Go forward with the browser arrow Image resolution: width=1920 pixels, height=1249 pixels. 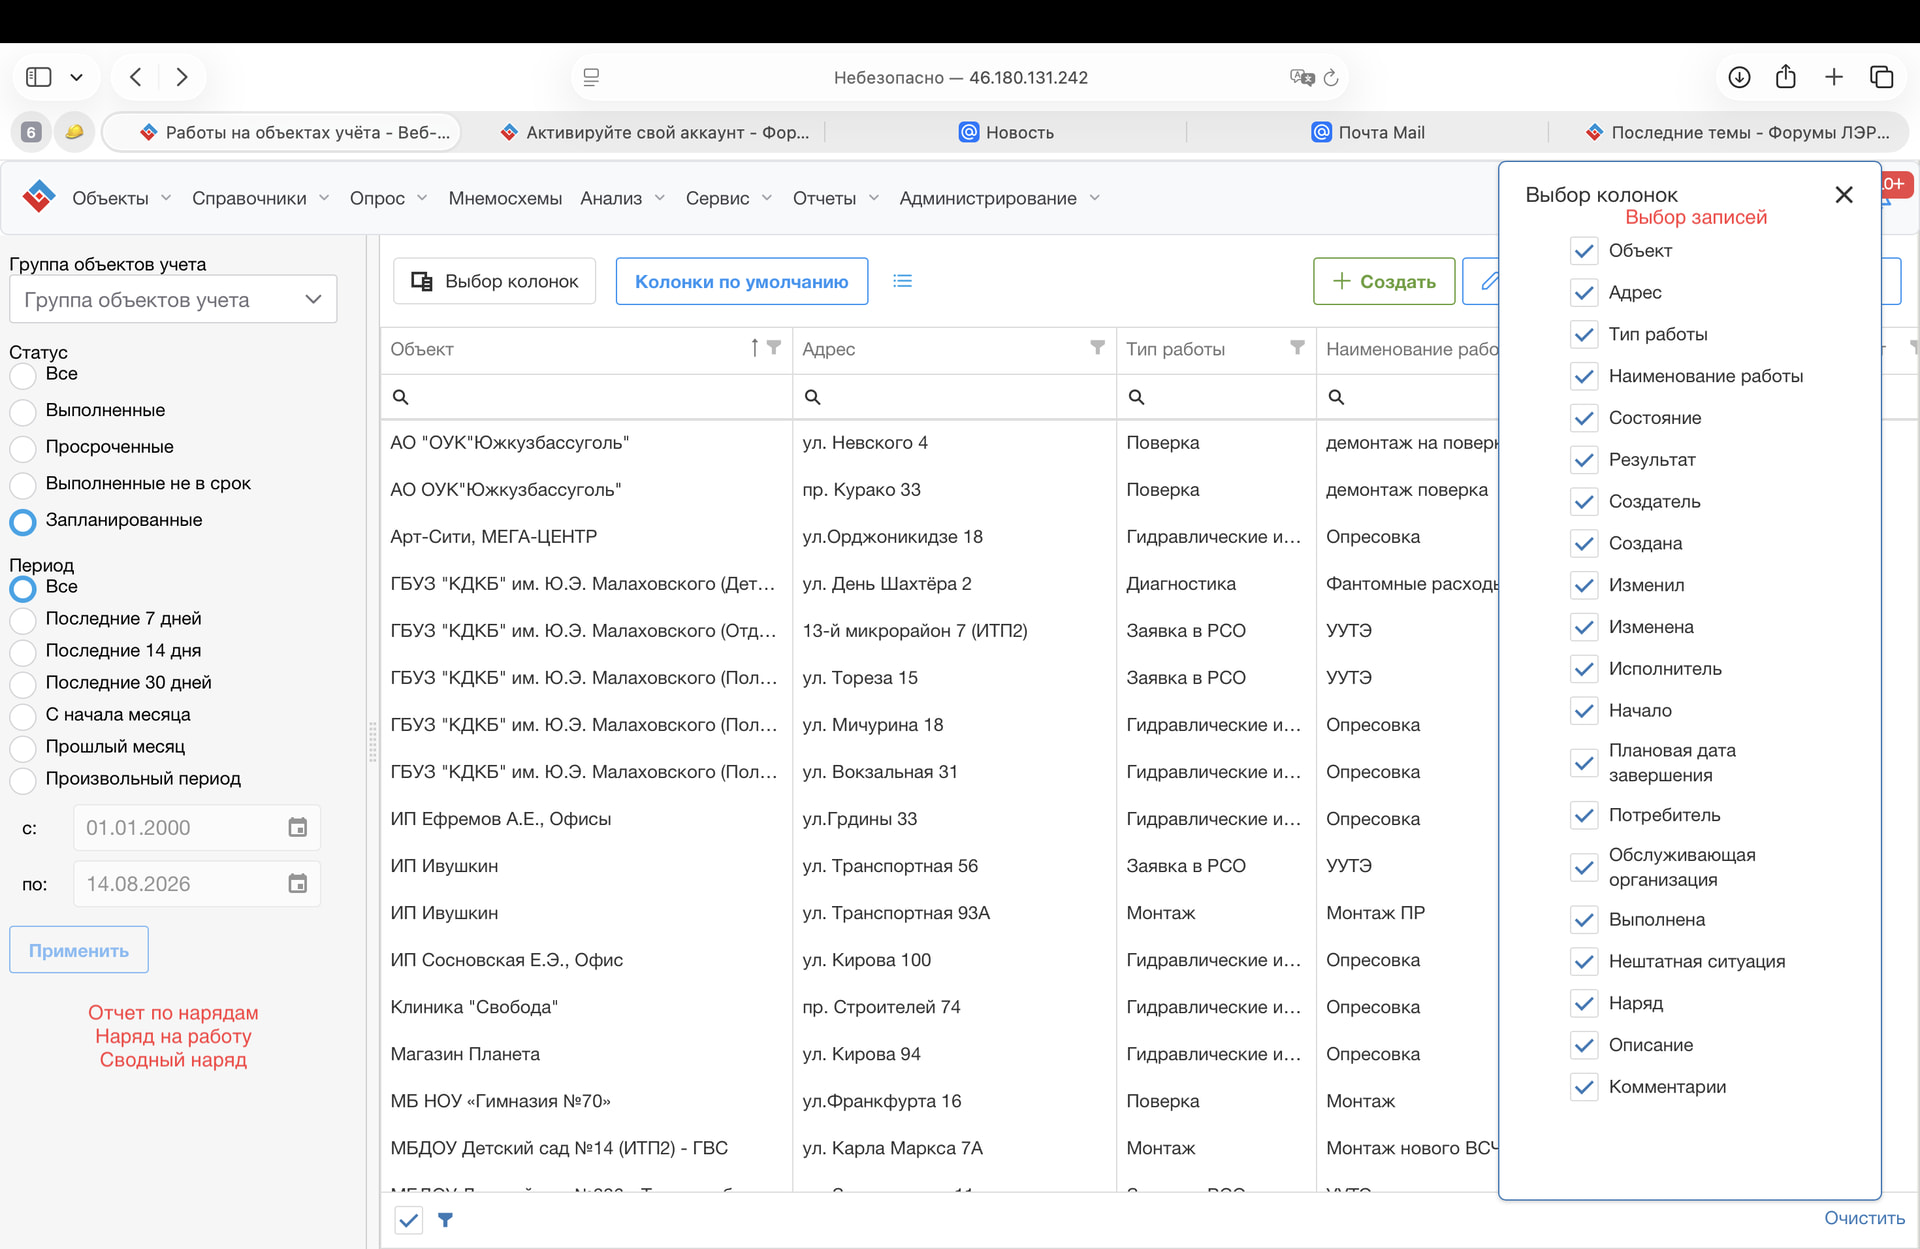(x=182, y=77)
